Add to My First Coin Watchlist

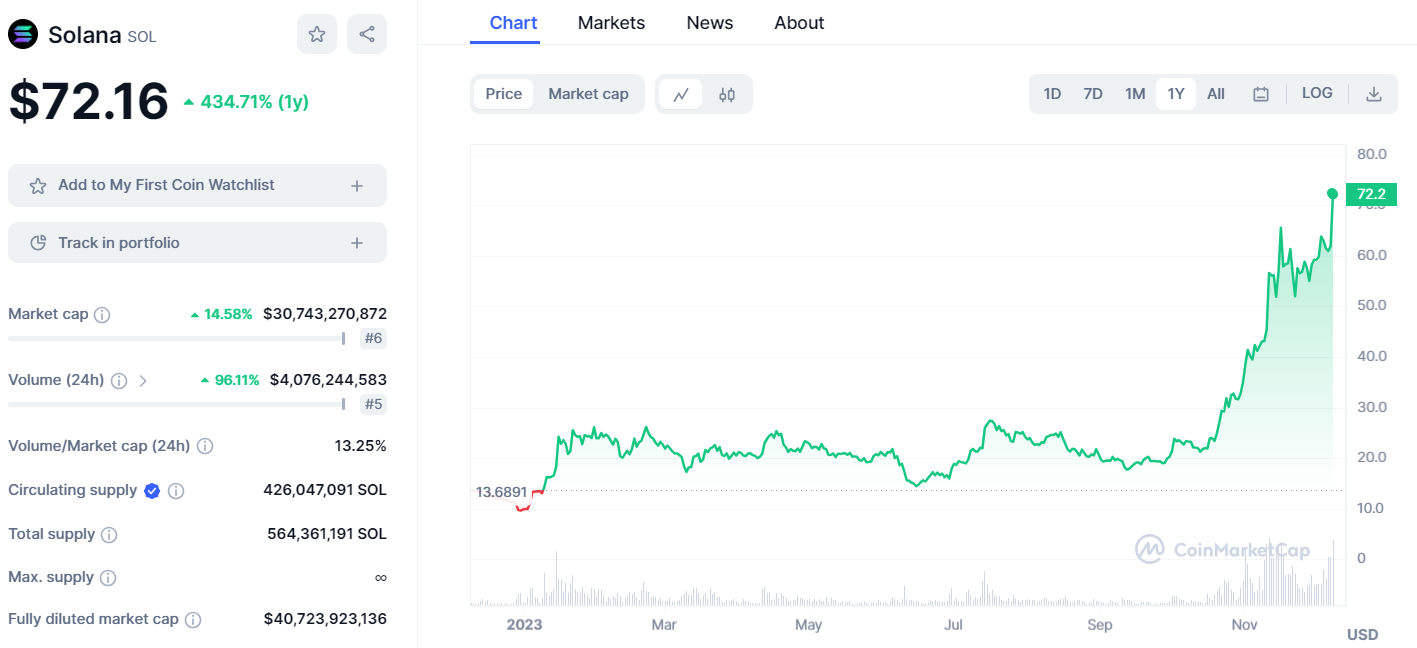pos(197,186)
